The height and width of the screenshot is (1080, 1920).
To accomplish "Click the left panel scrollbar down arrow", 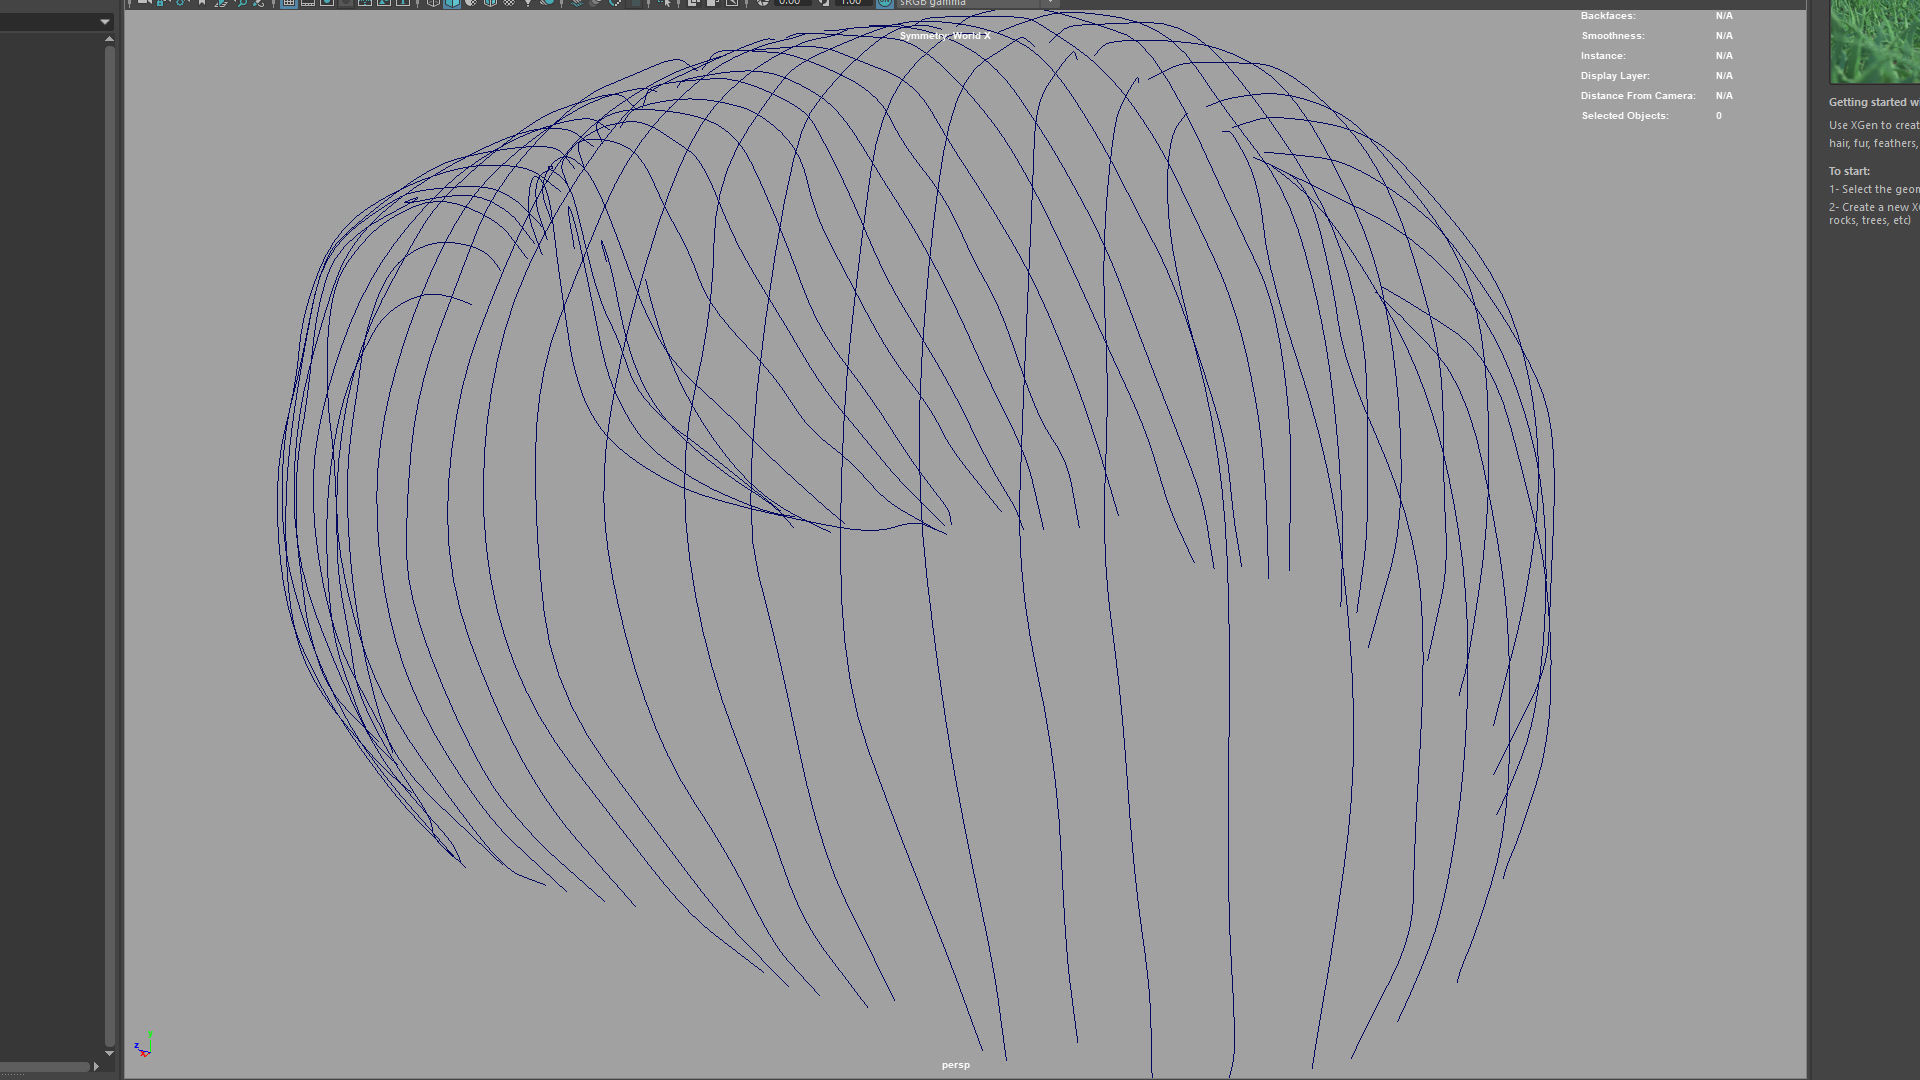I will pos(108,1053).
